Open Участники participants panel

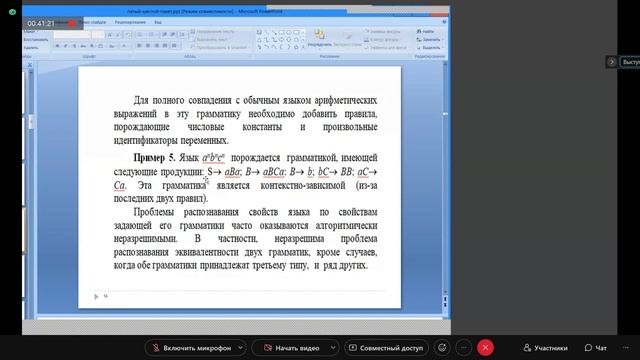coord(545,348)
